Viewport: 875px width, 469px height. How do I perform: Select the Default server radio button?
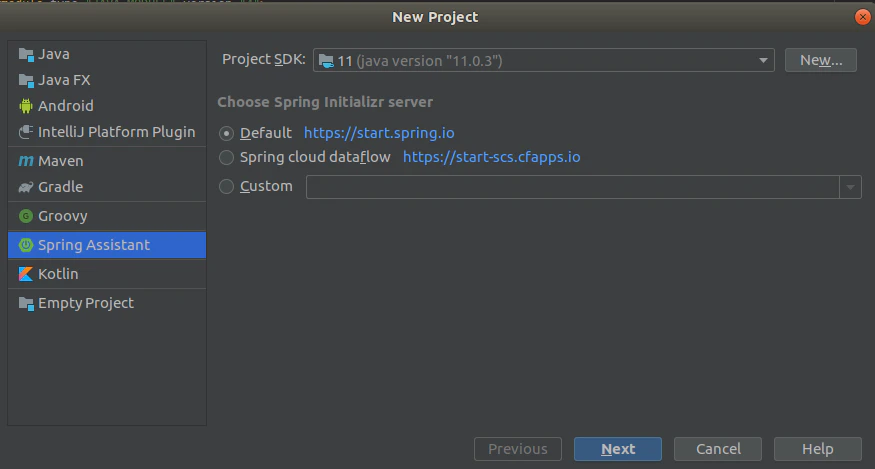point(226,133)
